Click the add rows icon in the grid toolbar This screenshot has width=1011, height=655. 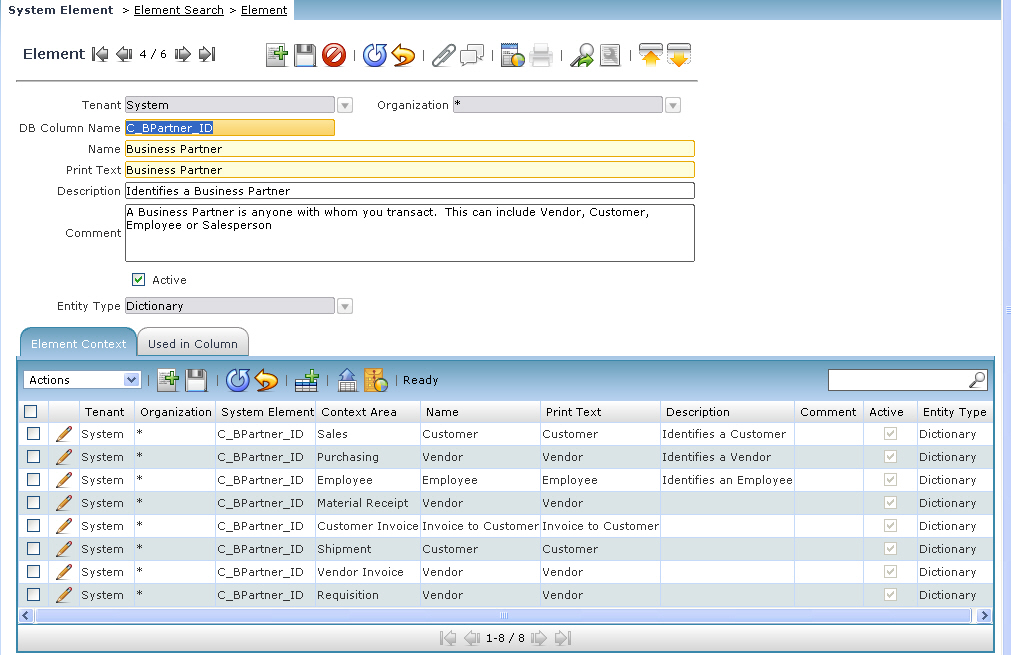tap(307, 380)
